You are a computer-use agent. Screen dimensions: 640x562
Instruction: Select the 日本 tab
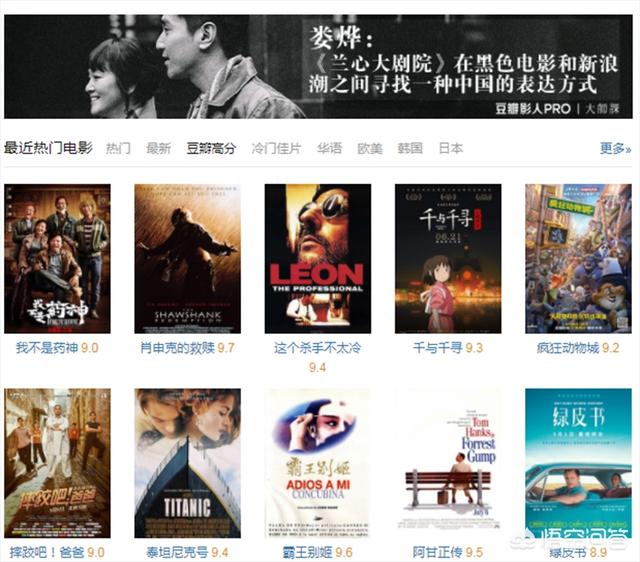[x=451, y=148]
